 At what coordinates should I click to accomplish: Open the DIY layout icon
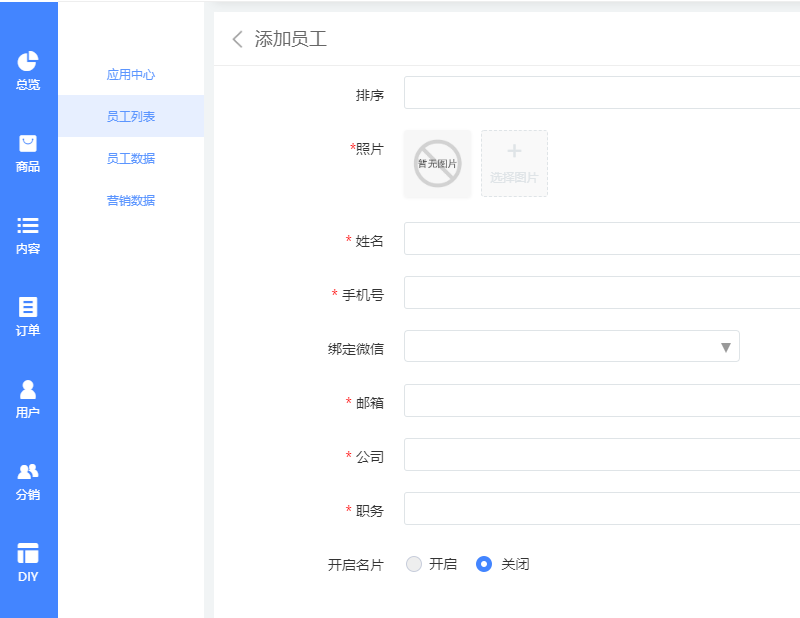click(28, 553)
